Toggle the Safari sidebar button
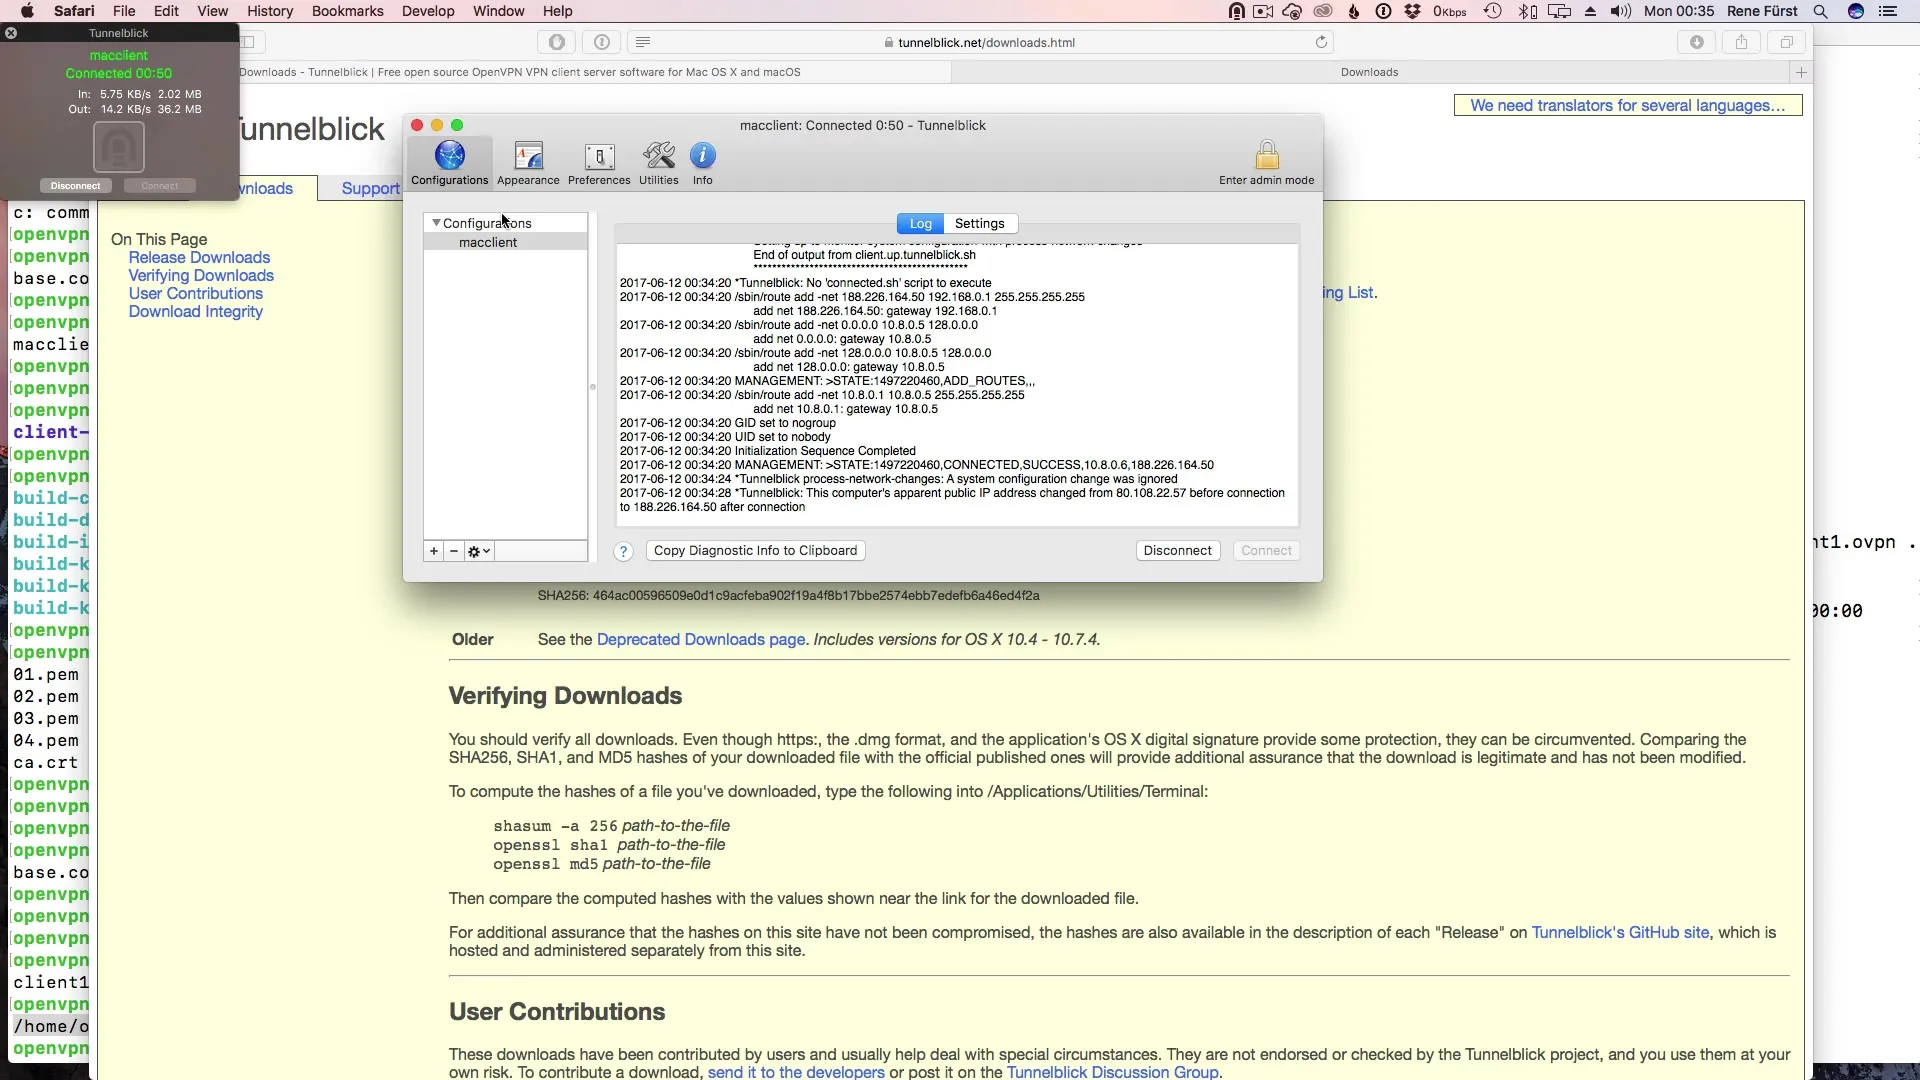1920x1080 pixels. pyautogui.click(x=248, y=42)
